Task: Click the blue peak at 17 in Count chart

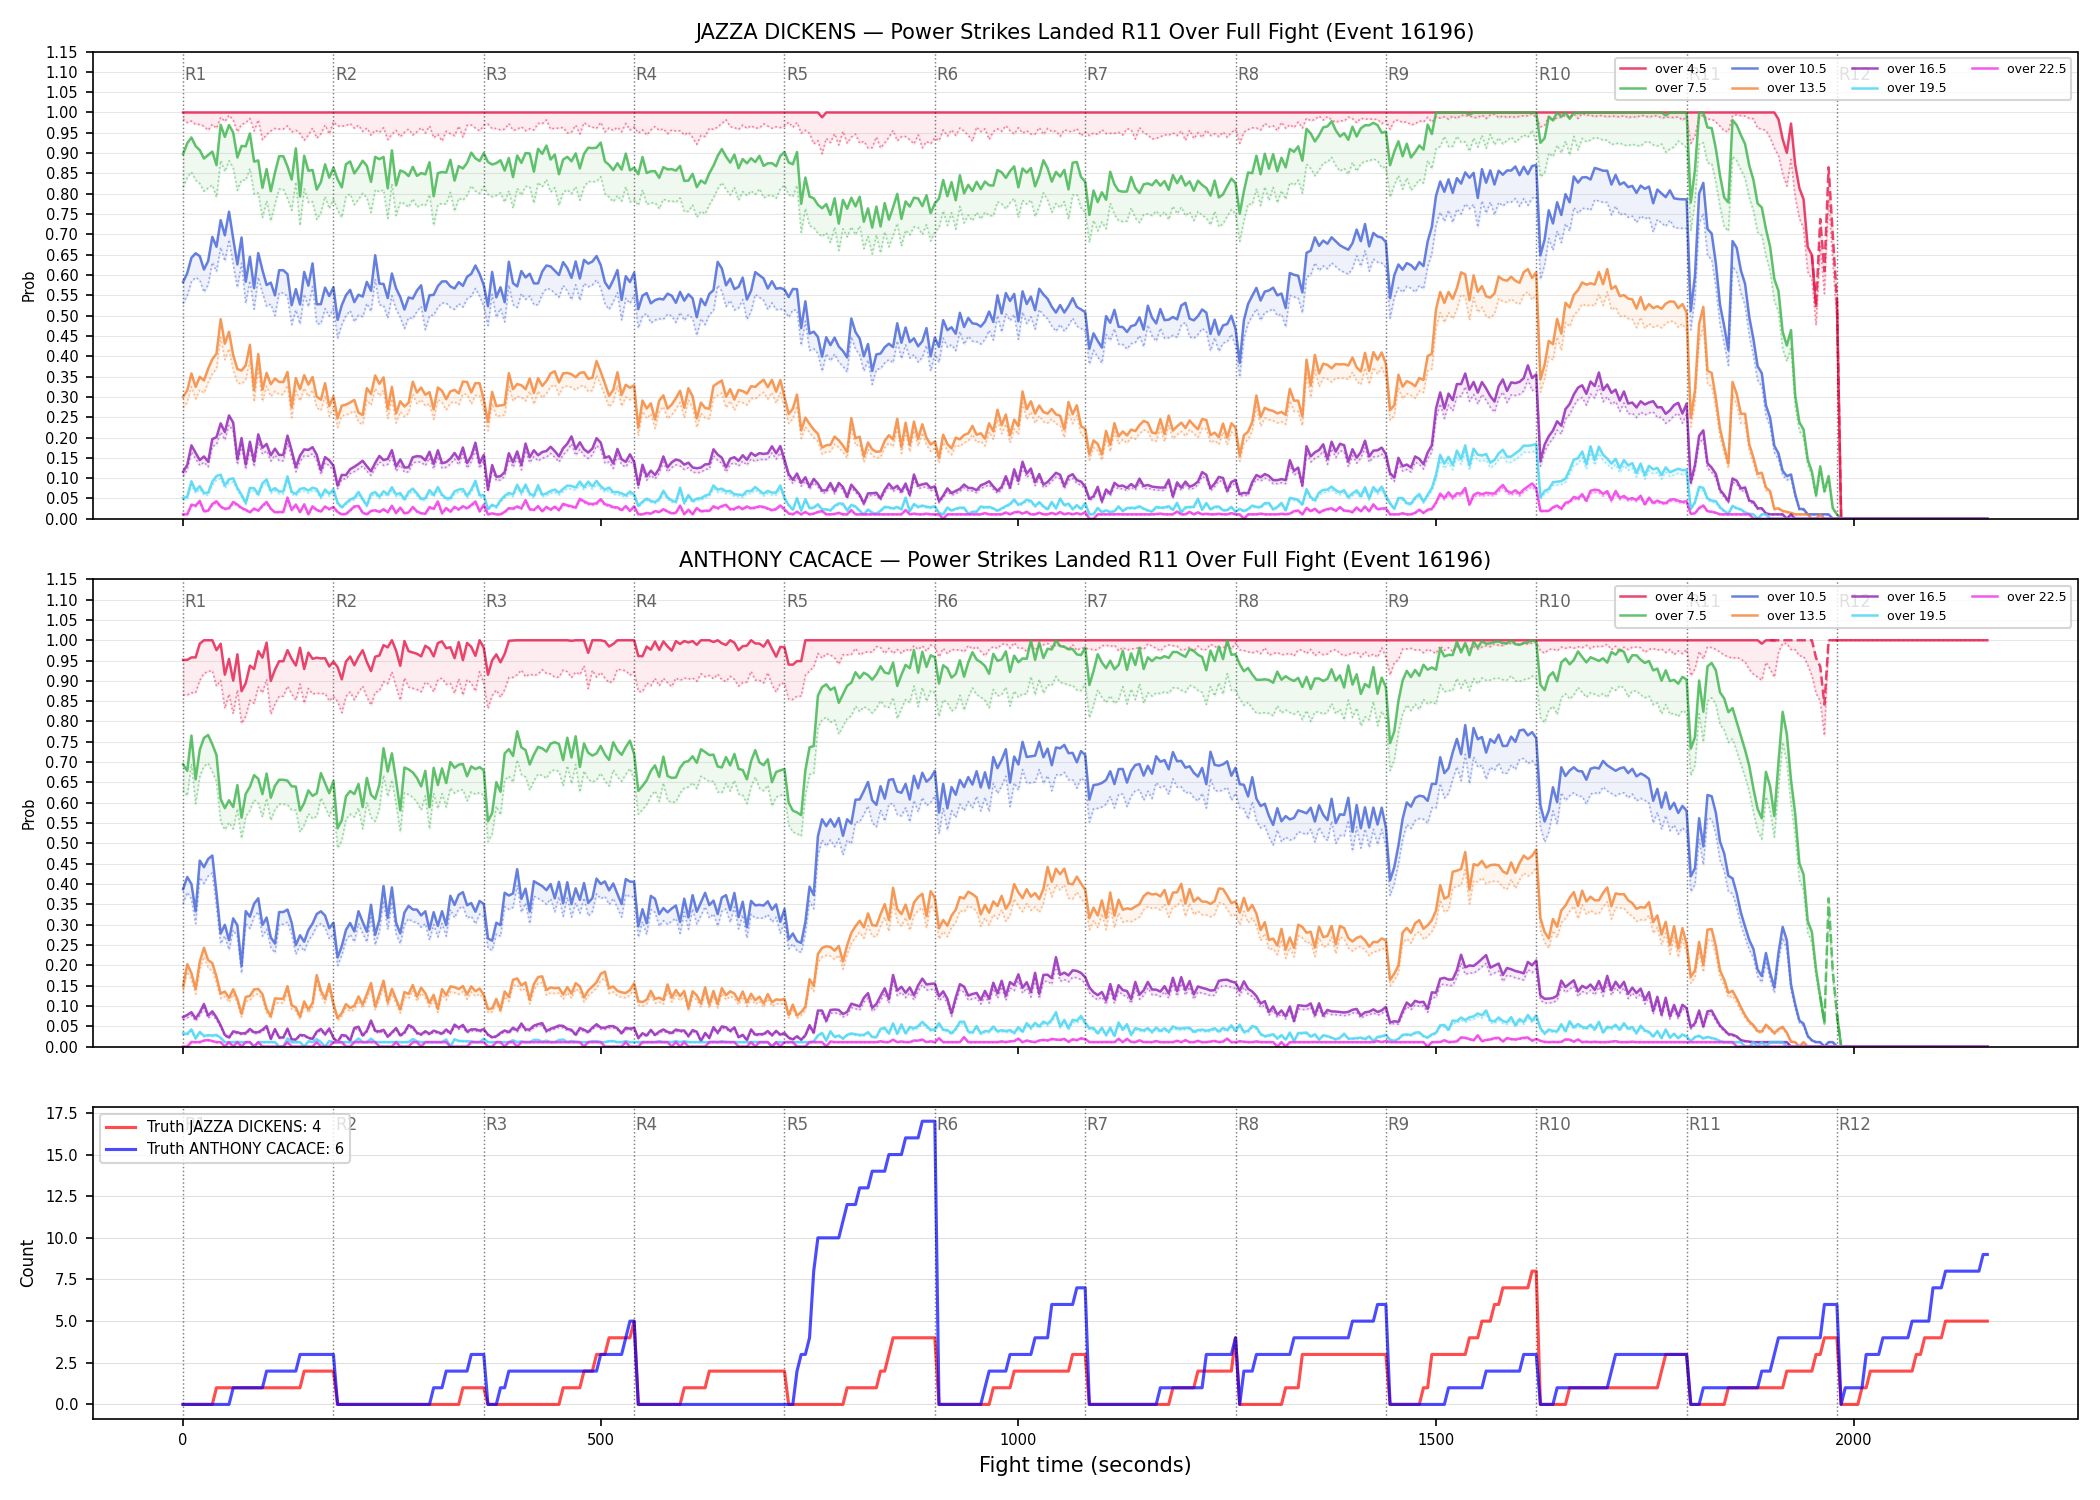Action: pyautogui.click(x=928, y=1122)
